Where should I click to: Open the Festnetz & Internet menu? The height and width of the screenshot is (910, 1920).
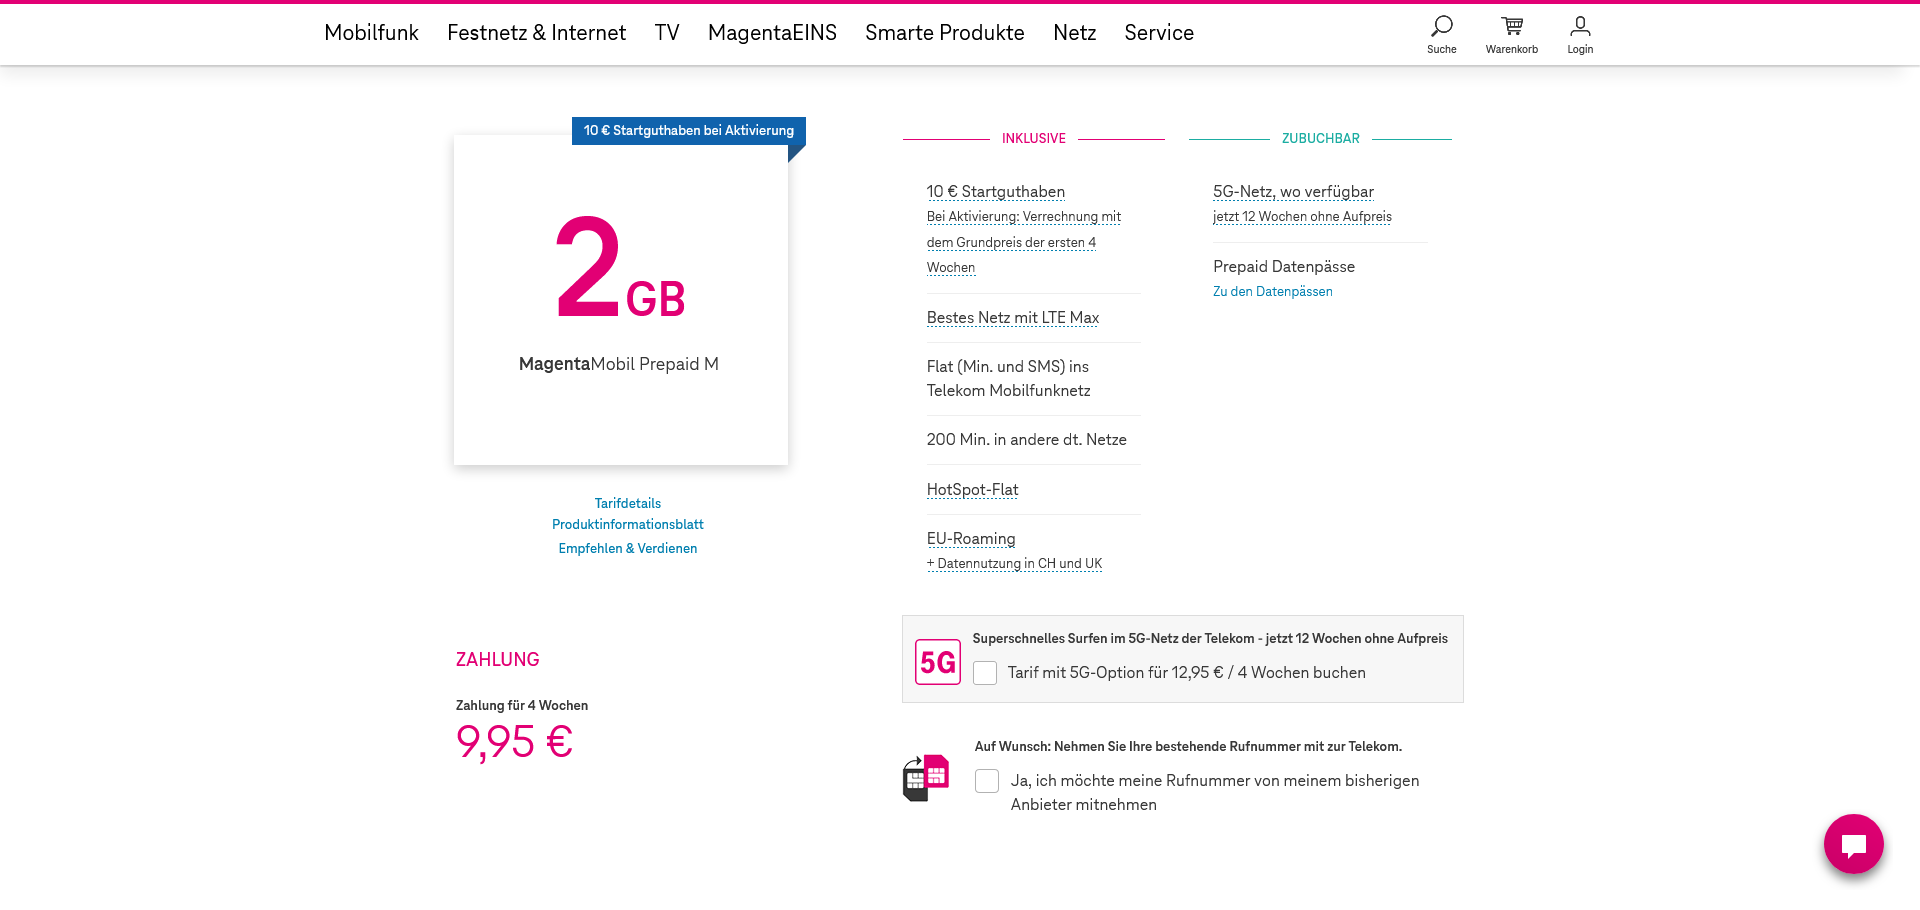tap(536, 33)
